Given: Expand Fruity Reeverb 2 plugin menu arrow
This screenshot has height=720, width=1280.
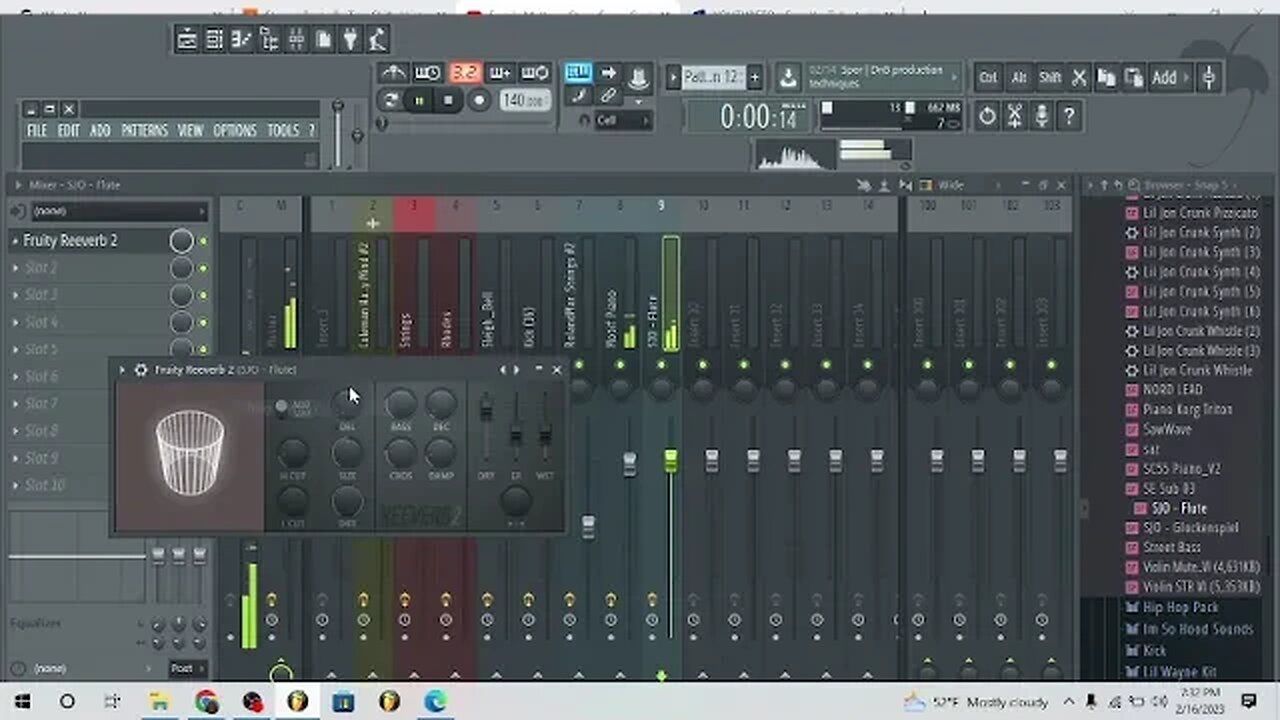Looking at the screenshot, I should click(x=122, y=370).
